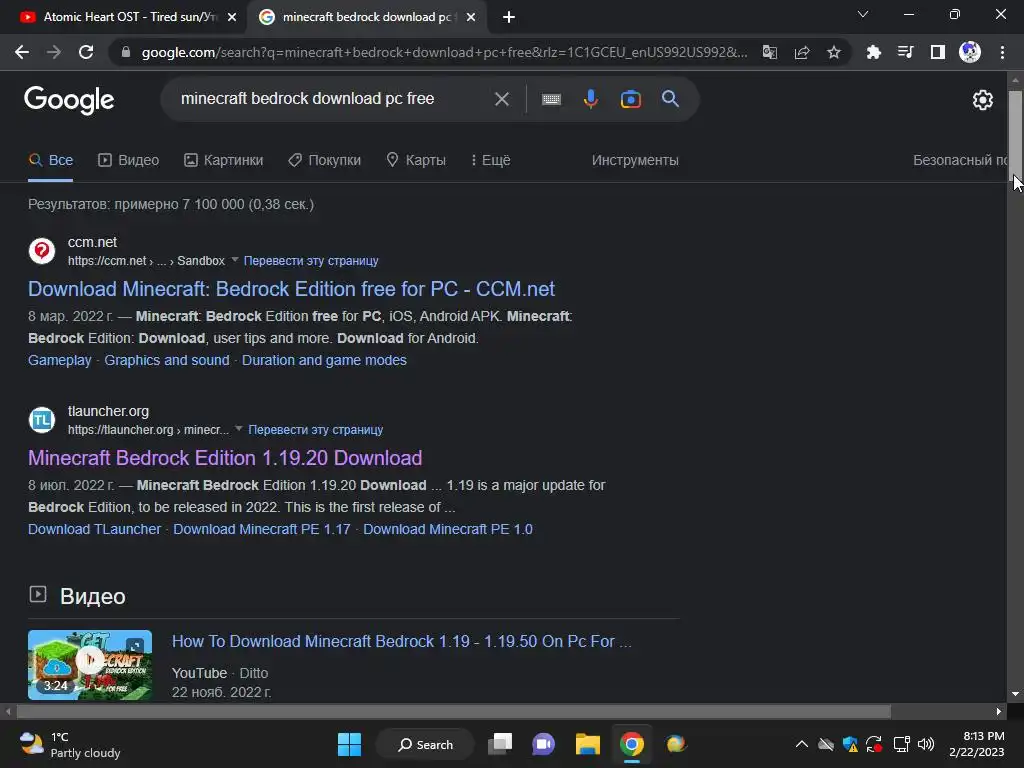Viewport: 1024px width, 768px height.
Task: Click the forward navigation arrow
Action: (x=54, y=52)
